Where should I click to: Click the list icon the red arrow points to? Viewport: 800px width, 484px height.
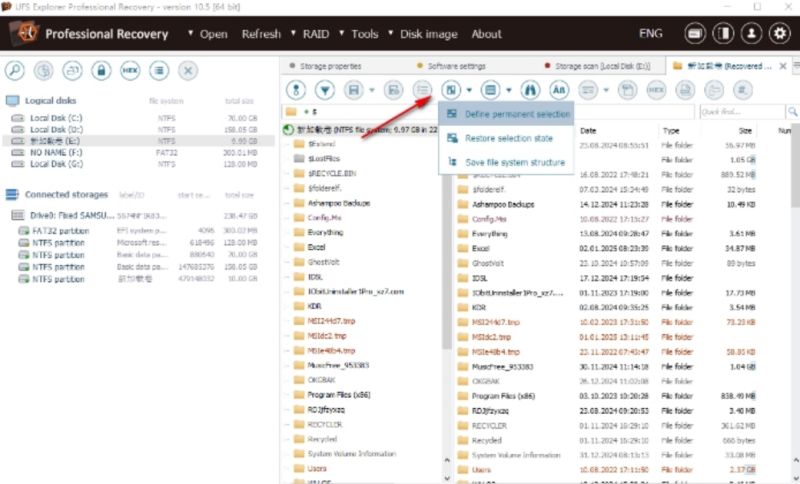coord(422,90)
